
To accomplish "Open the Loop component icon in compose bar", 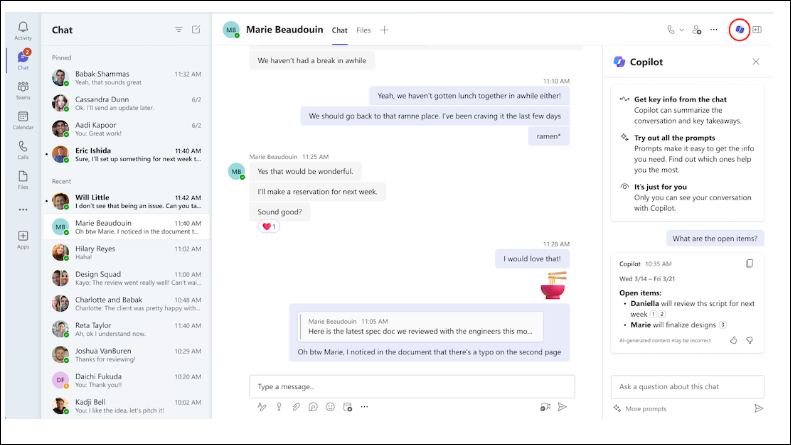I will pyautogui.click(x=313, y=407).
